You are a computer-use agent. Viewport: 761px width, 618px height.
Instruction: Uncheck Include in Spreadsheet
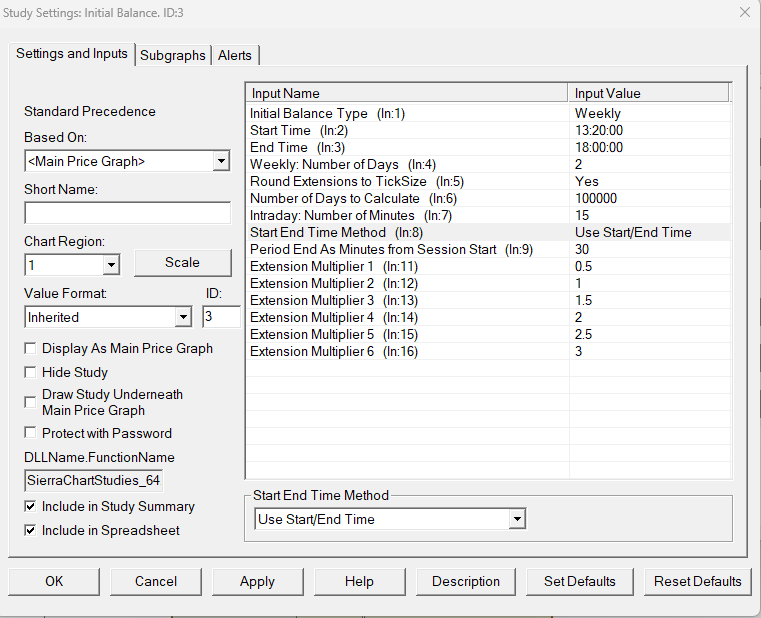pos(31,530)
